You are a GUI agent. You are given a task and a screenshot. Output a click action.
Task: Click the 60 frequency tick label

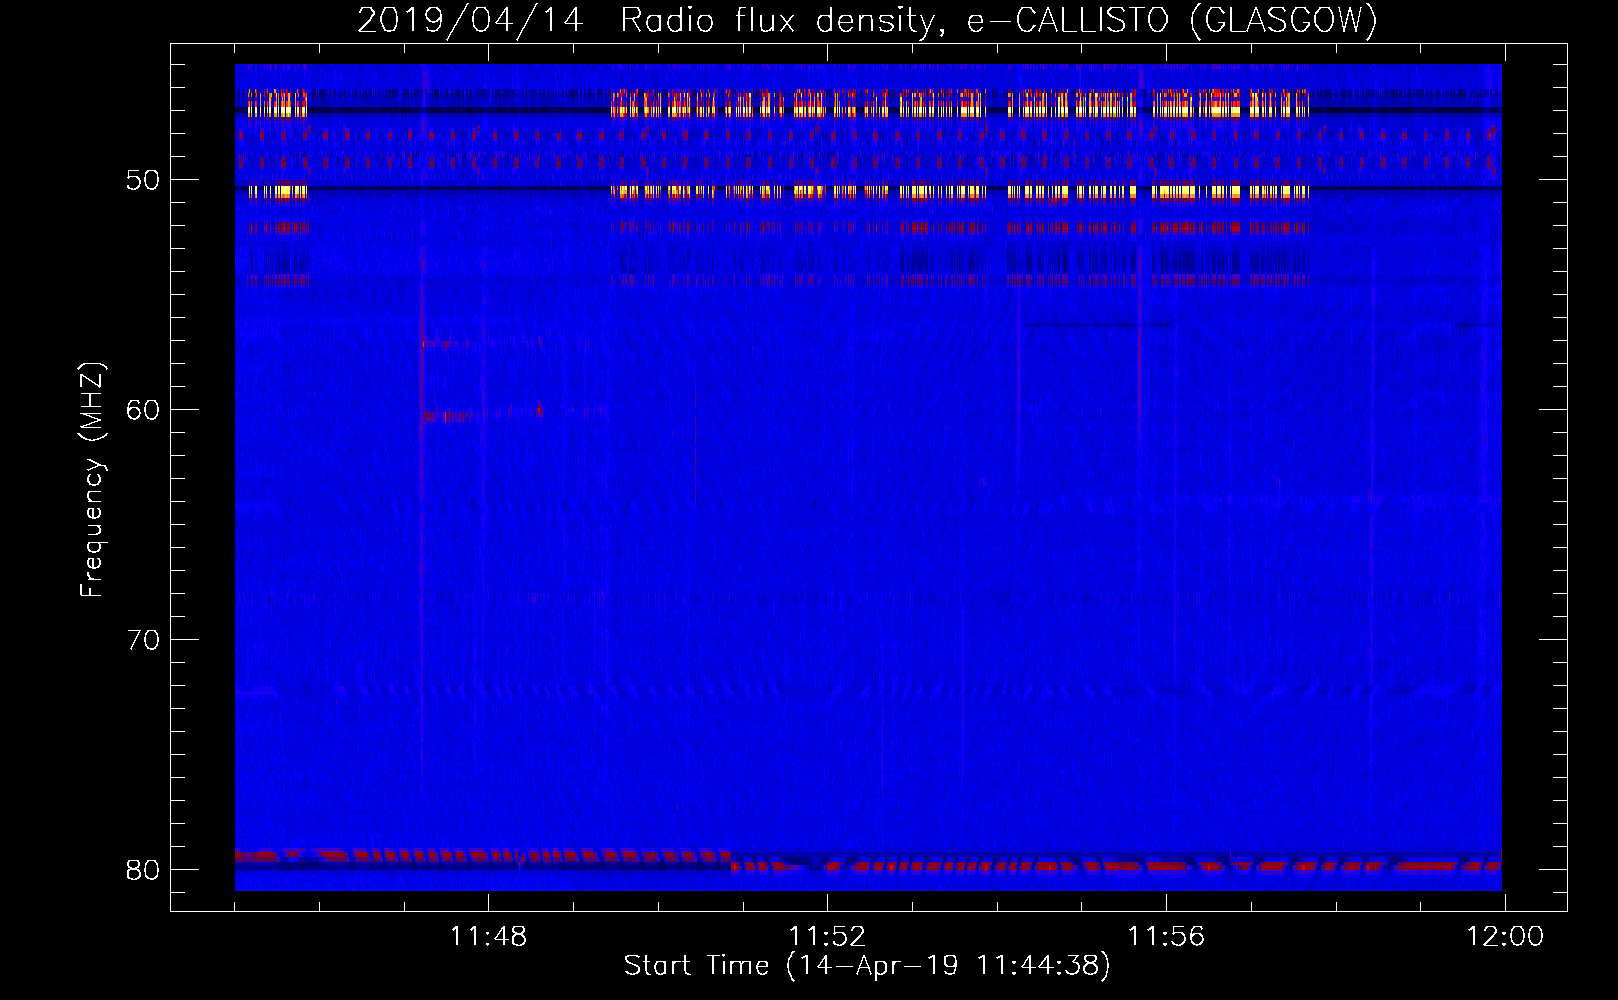(x=143, y=410)
